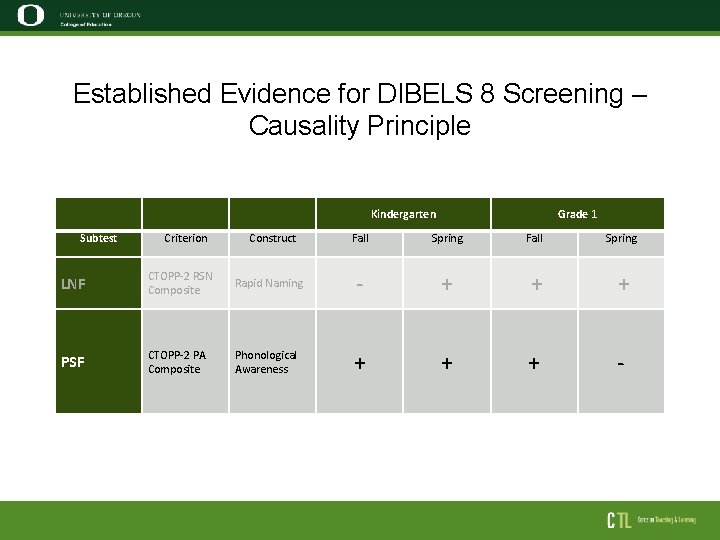This screenshot has width=720, height=540.
Task: Select PSF Grade 1 Fall plus sign
Action: 534,363
